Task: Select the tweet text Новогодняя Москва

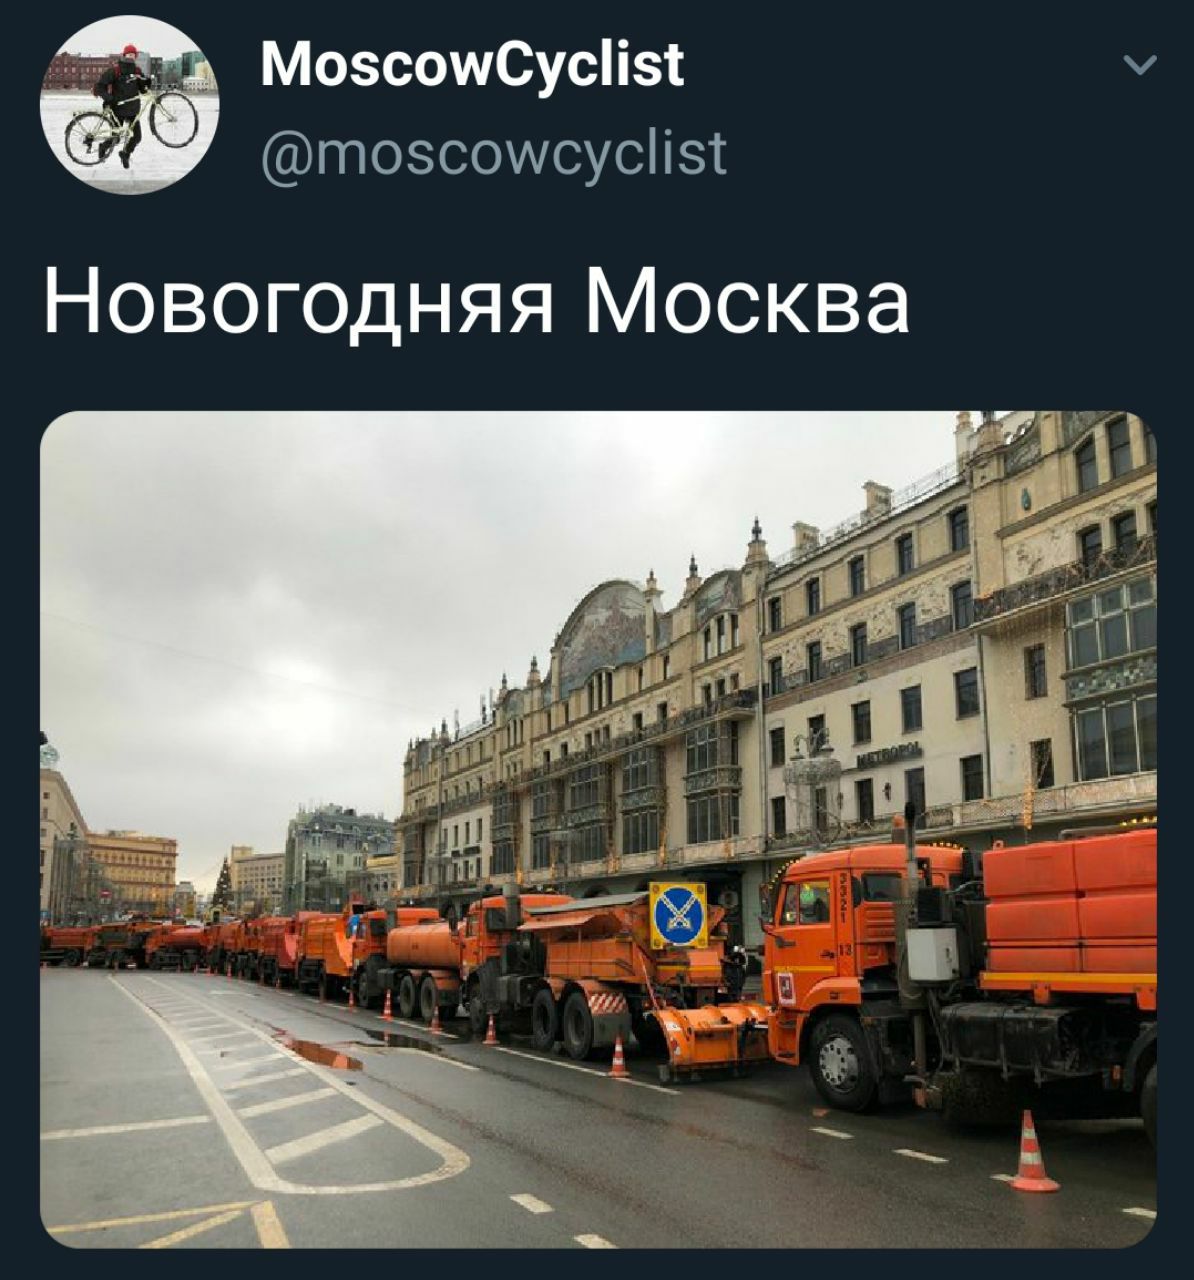Action: pyautogui.click(x=476, y=302)
